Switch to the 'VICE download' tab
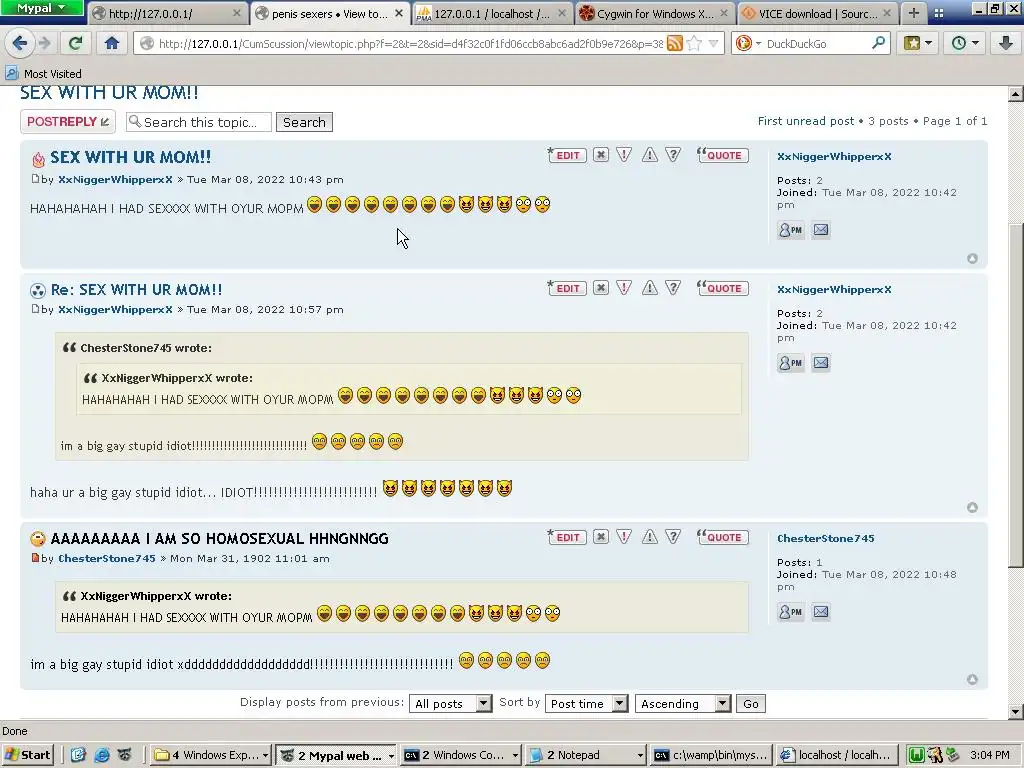The width and height of the screenshot is (1024, 768). pos(816,13)
